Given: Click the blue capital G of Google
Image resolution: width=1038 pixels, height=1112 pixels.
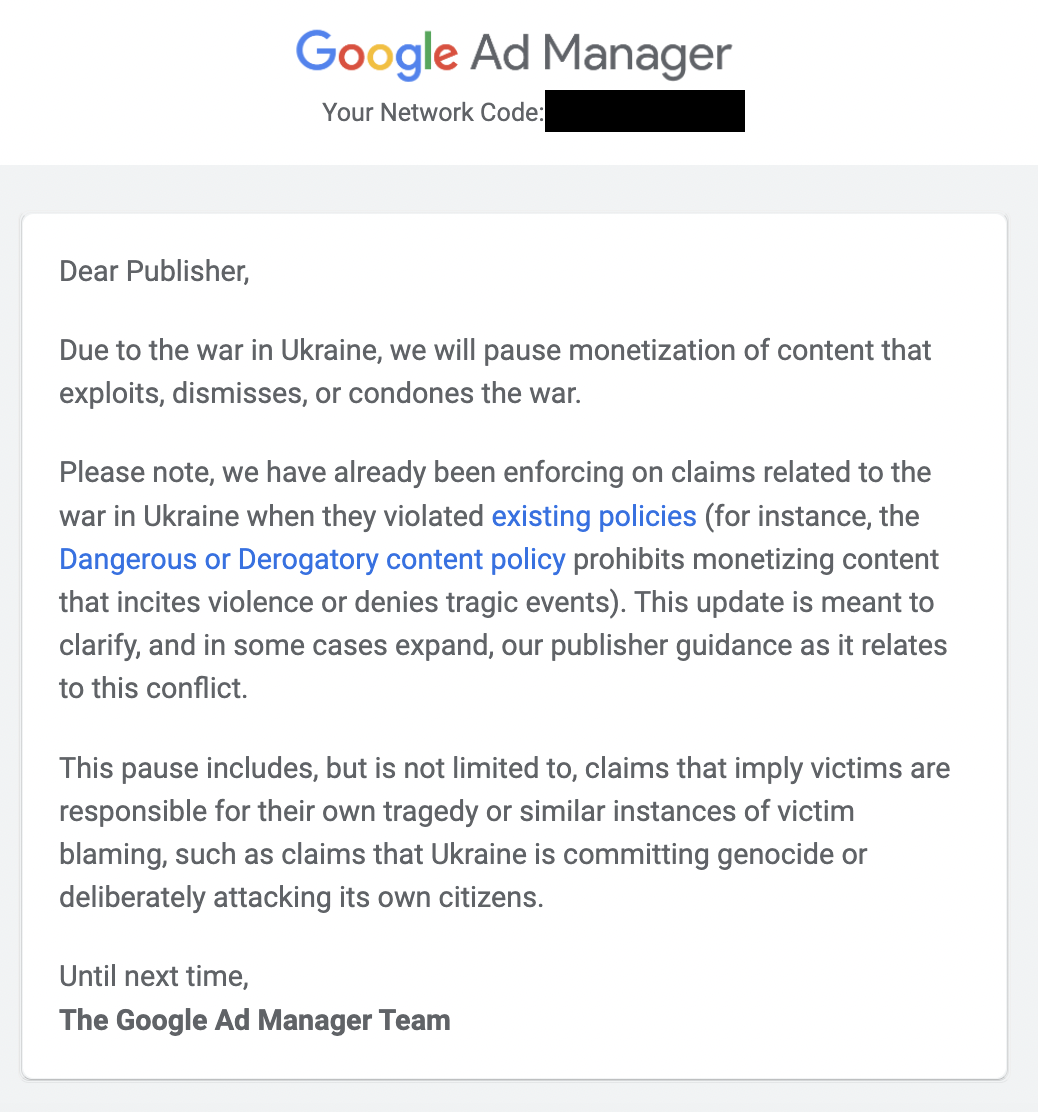Looking at the screenshot, I should pos(316,50).
